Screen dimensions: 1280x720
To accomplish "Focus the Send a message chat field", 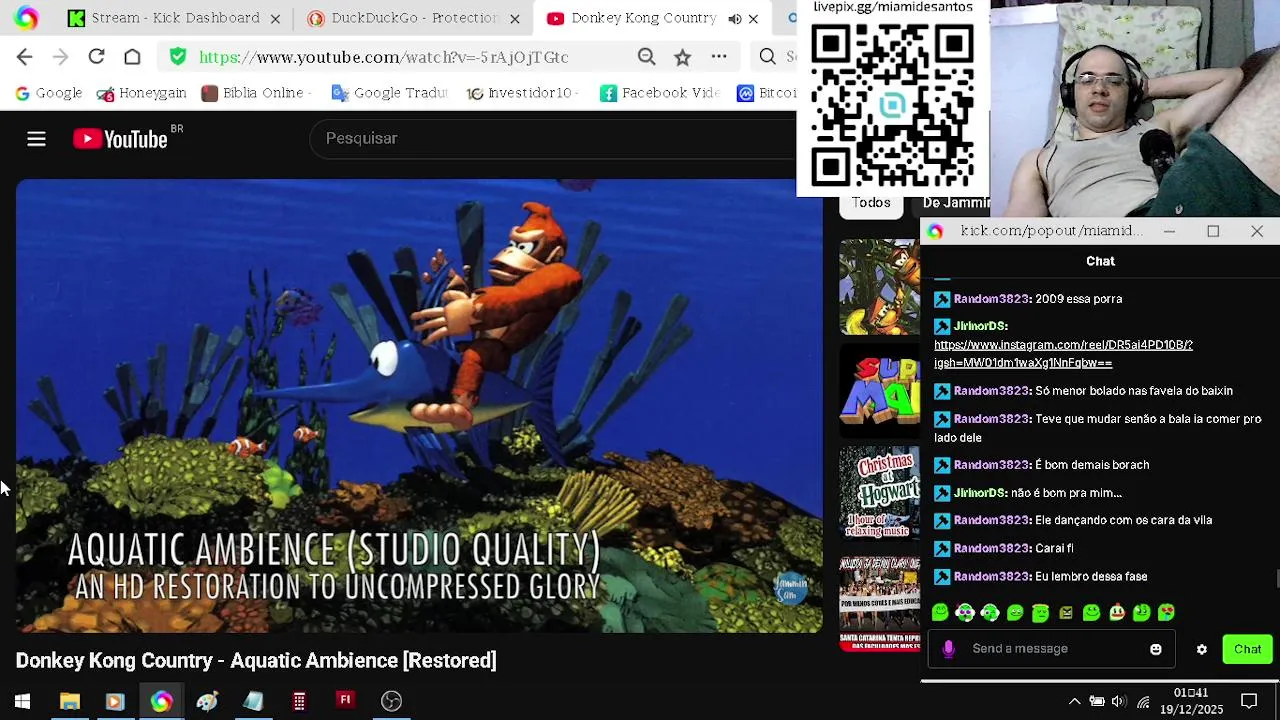I will (1050, 649).
